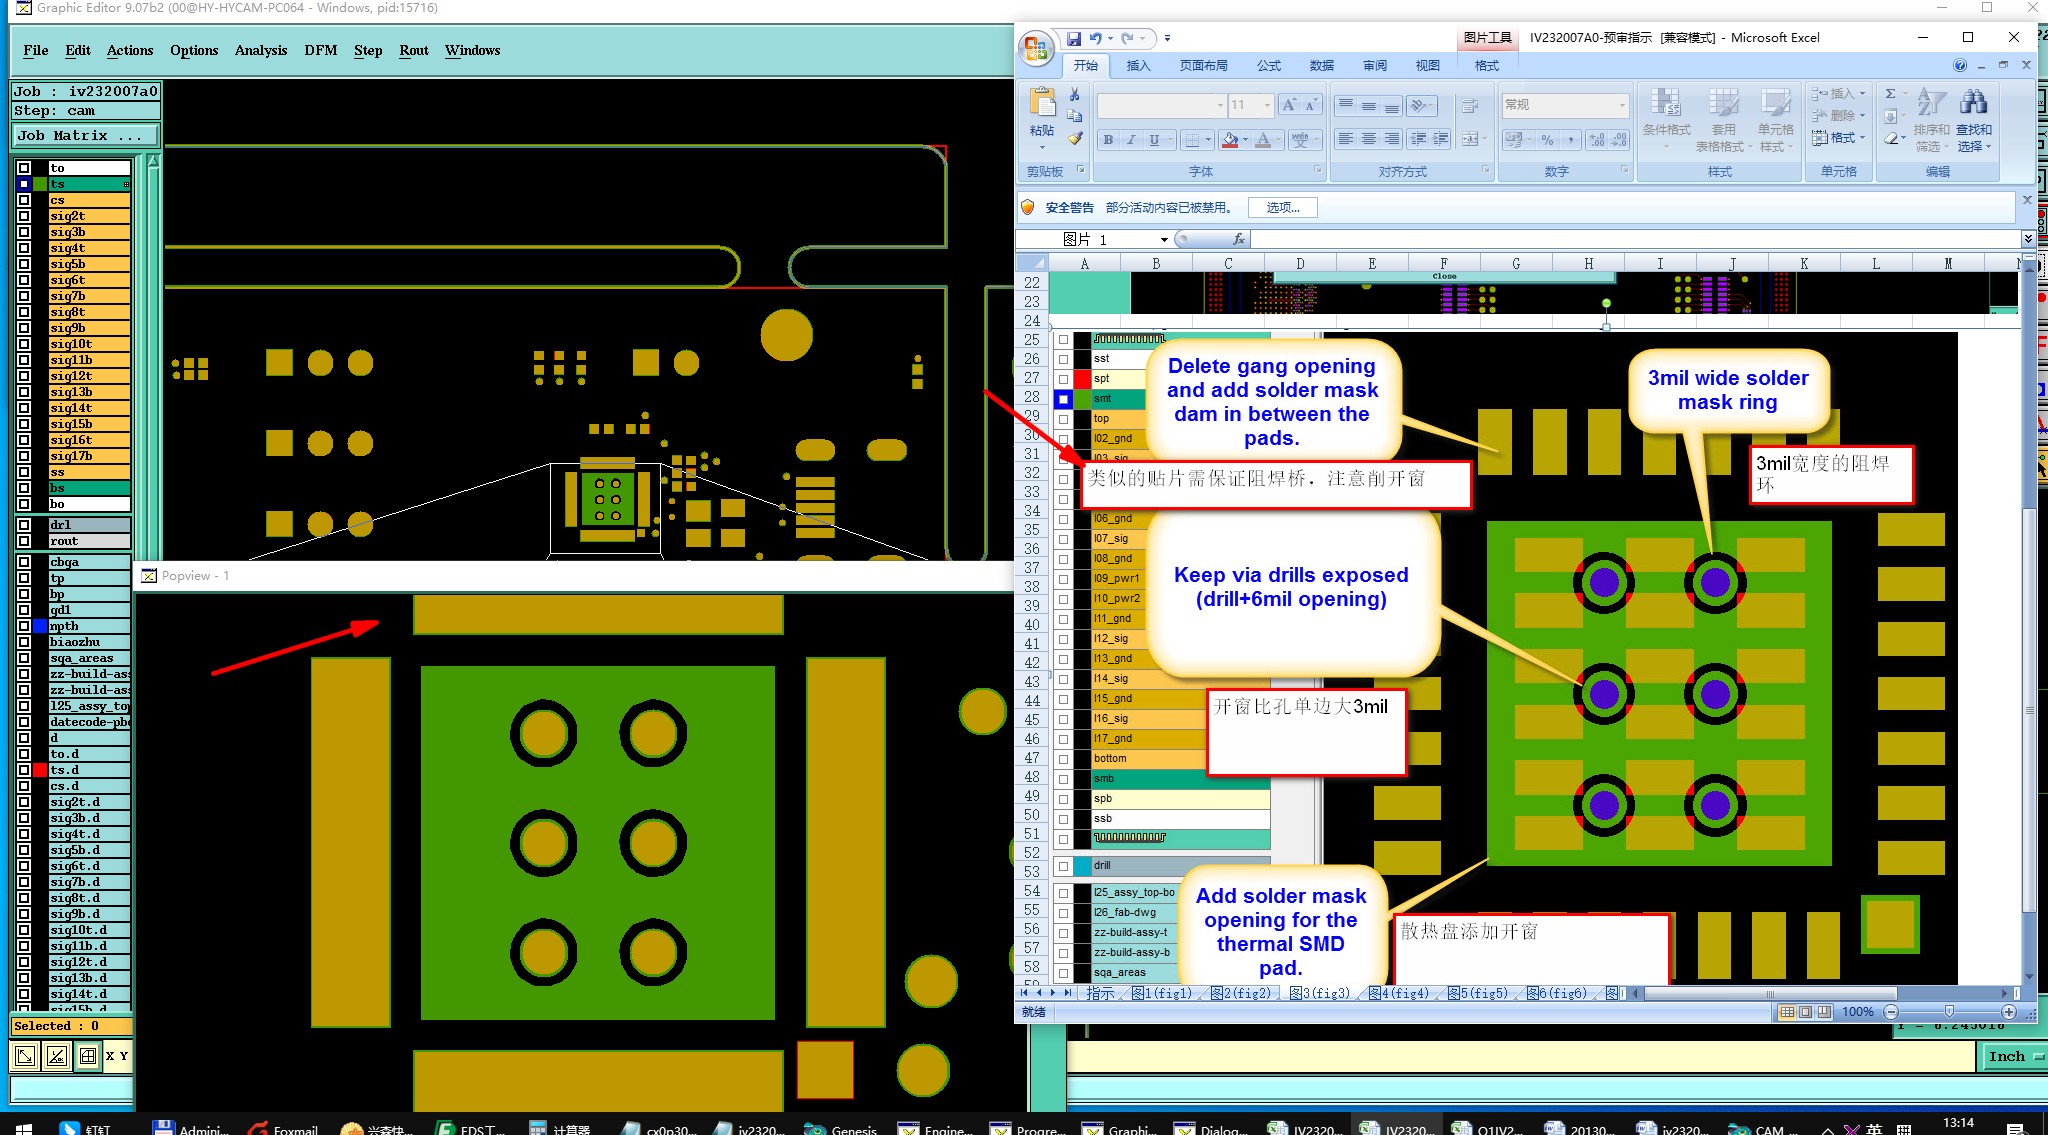Viewport: 2048px width, 1135px height.
Task: Click the Undo arrow in Excel
Action: pyautogui.click(x=1096, y=38)
